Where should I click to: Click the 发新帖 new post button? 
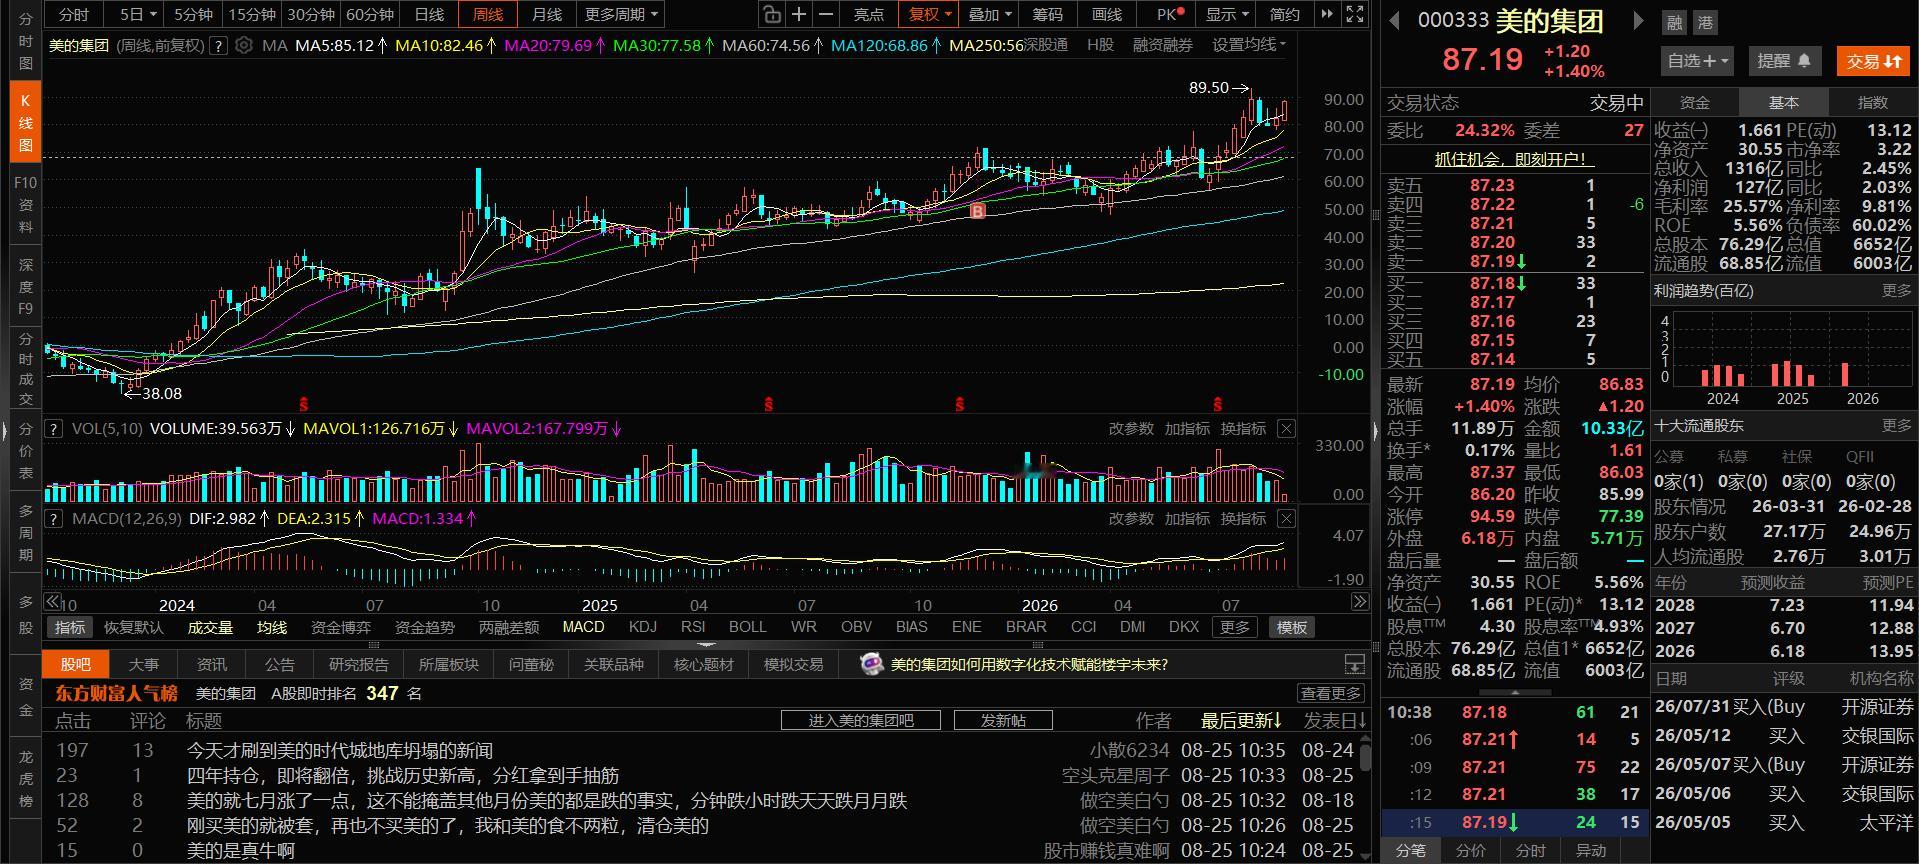click(x=1003, y=721)
